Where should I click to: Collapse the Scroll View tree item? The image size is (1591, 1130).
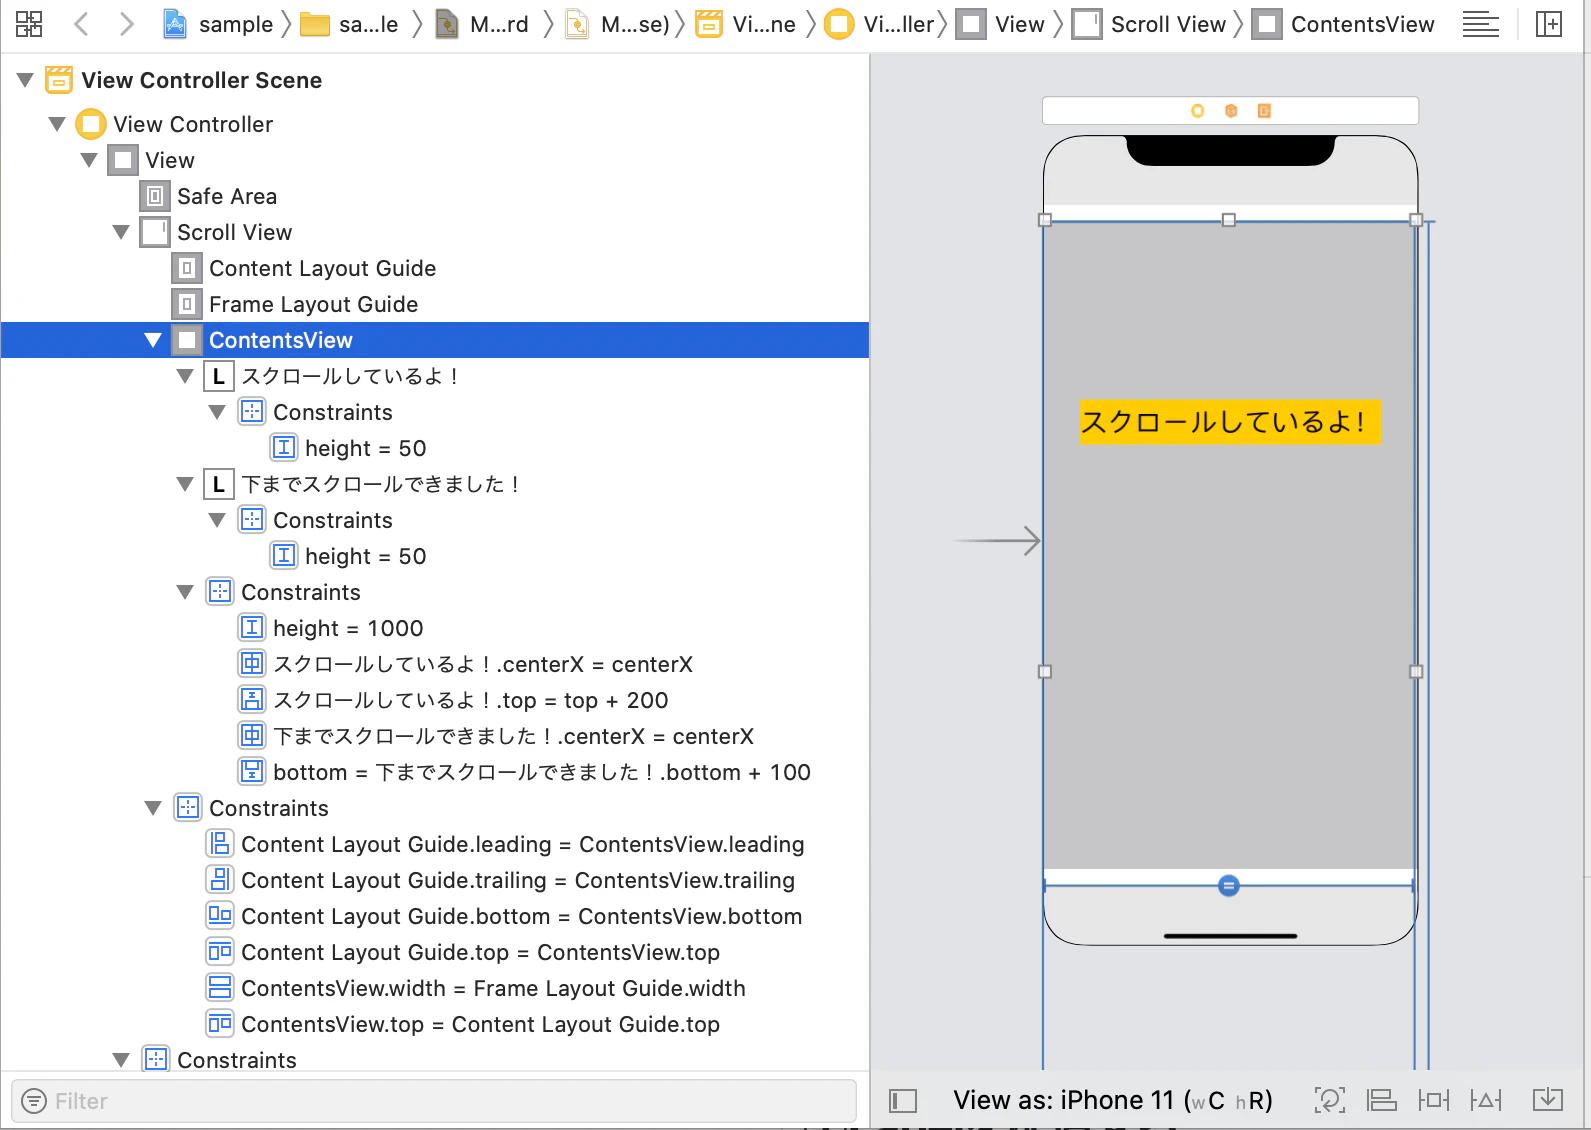121,232
